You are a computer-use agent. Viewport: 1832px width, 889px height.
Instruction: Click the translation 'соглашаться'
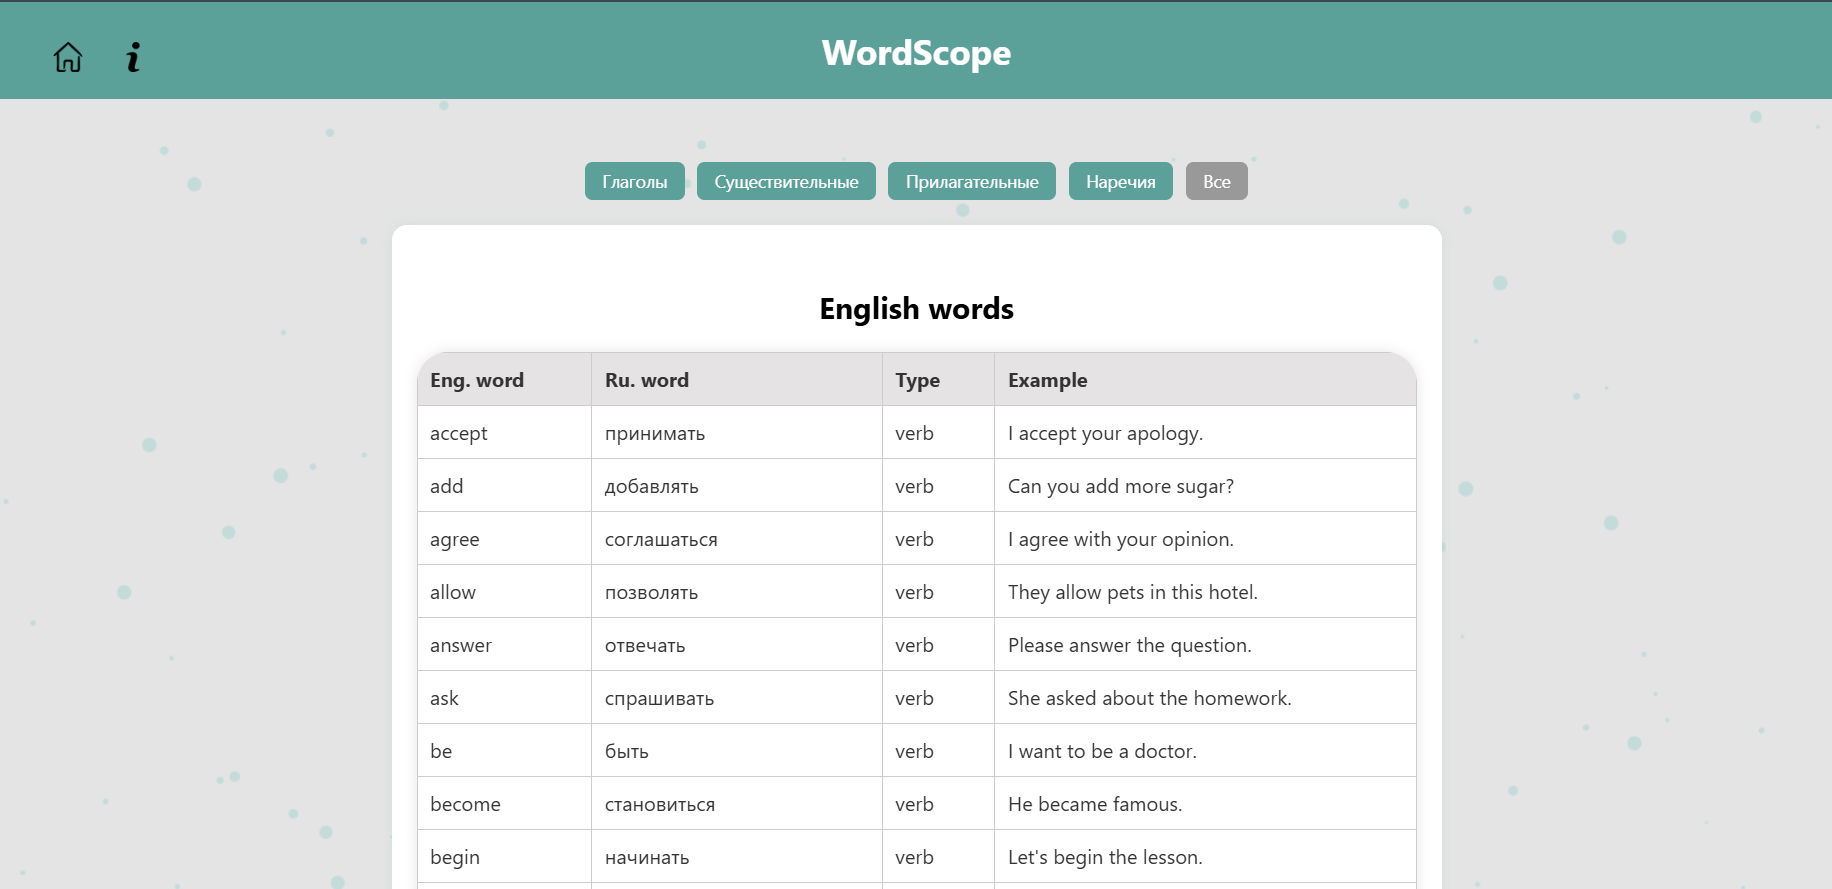click(x=661, y=539)
